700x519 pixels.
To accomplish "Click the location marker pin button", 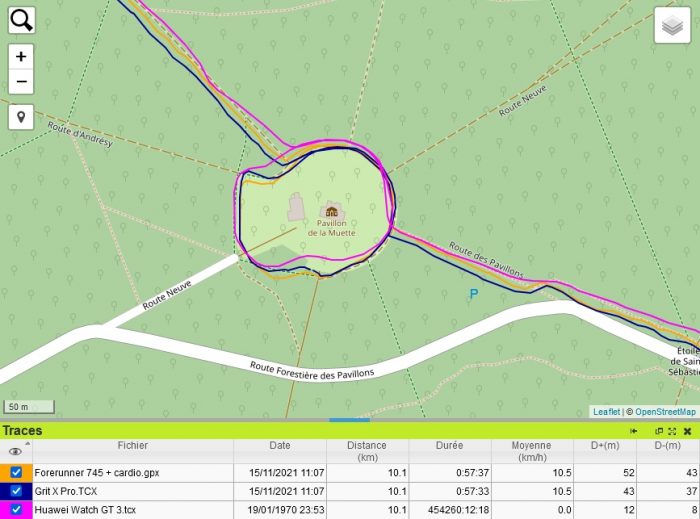I will (21, 117).
